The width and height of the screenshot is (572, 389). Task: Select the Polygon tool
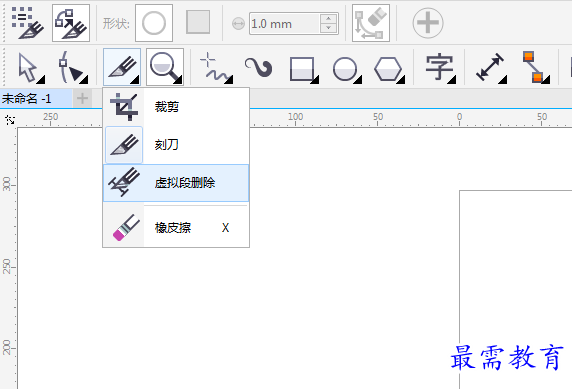389,69
